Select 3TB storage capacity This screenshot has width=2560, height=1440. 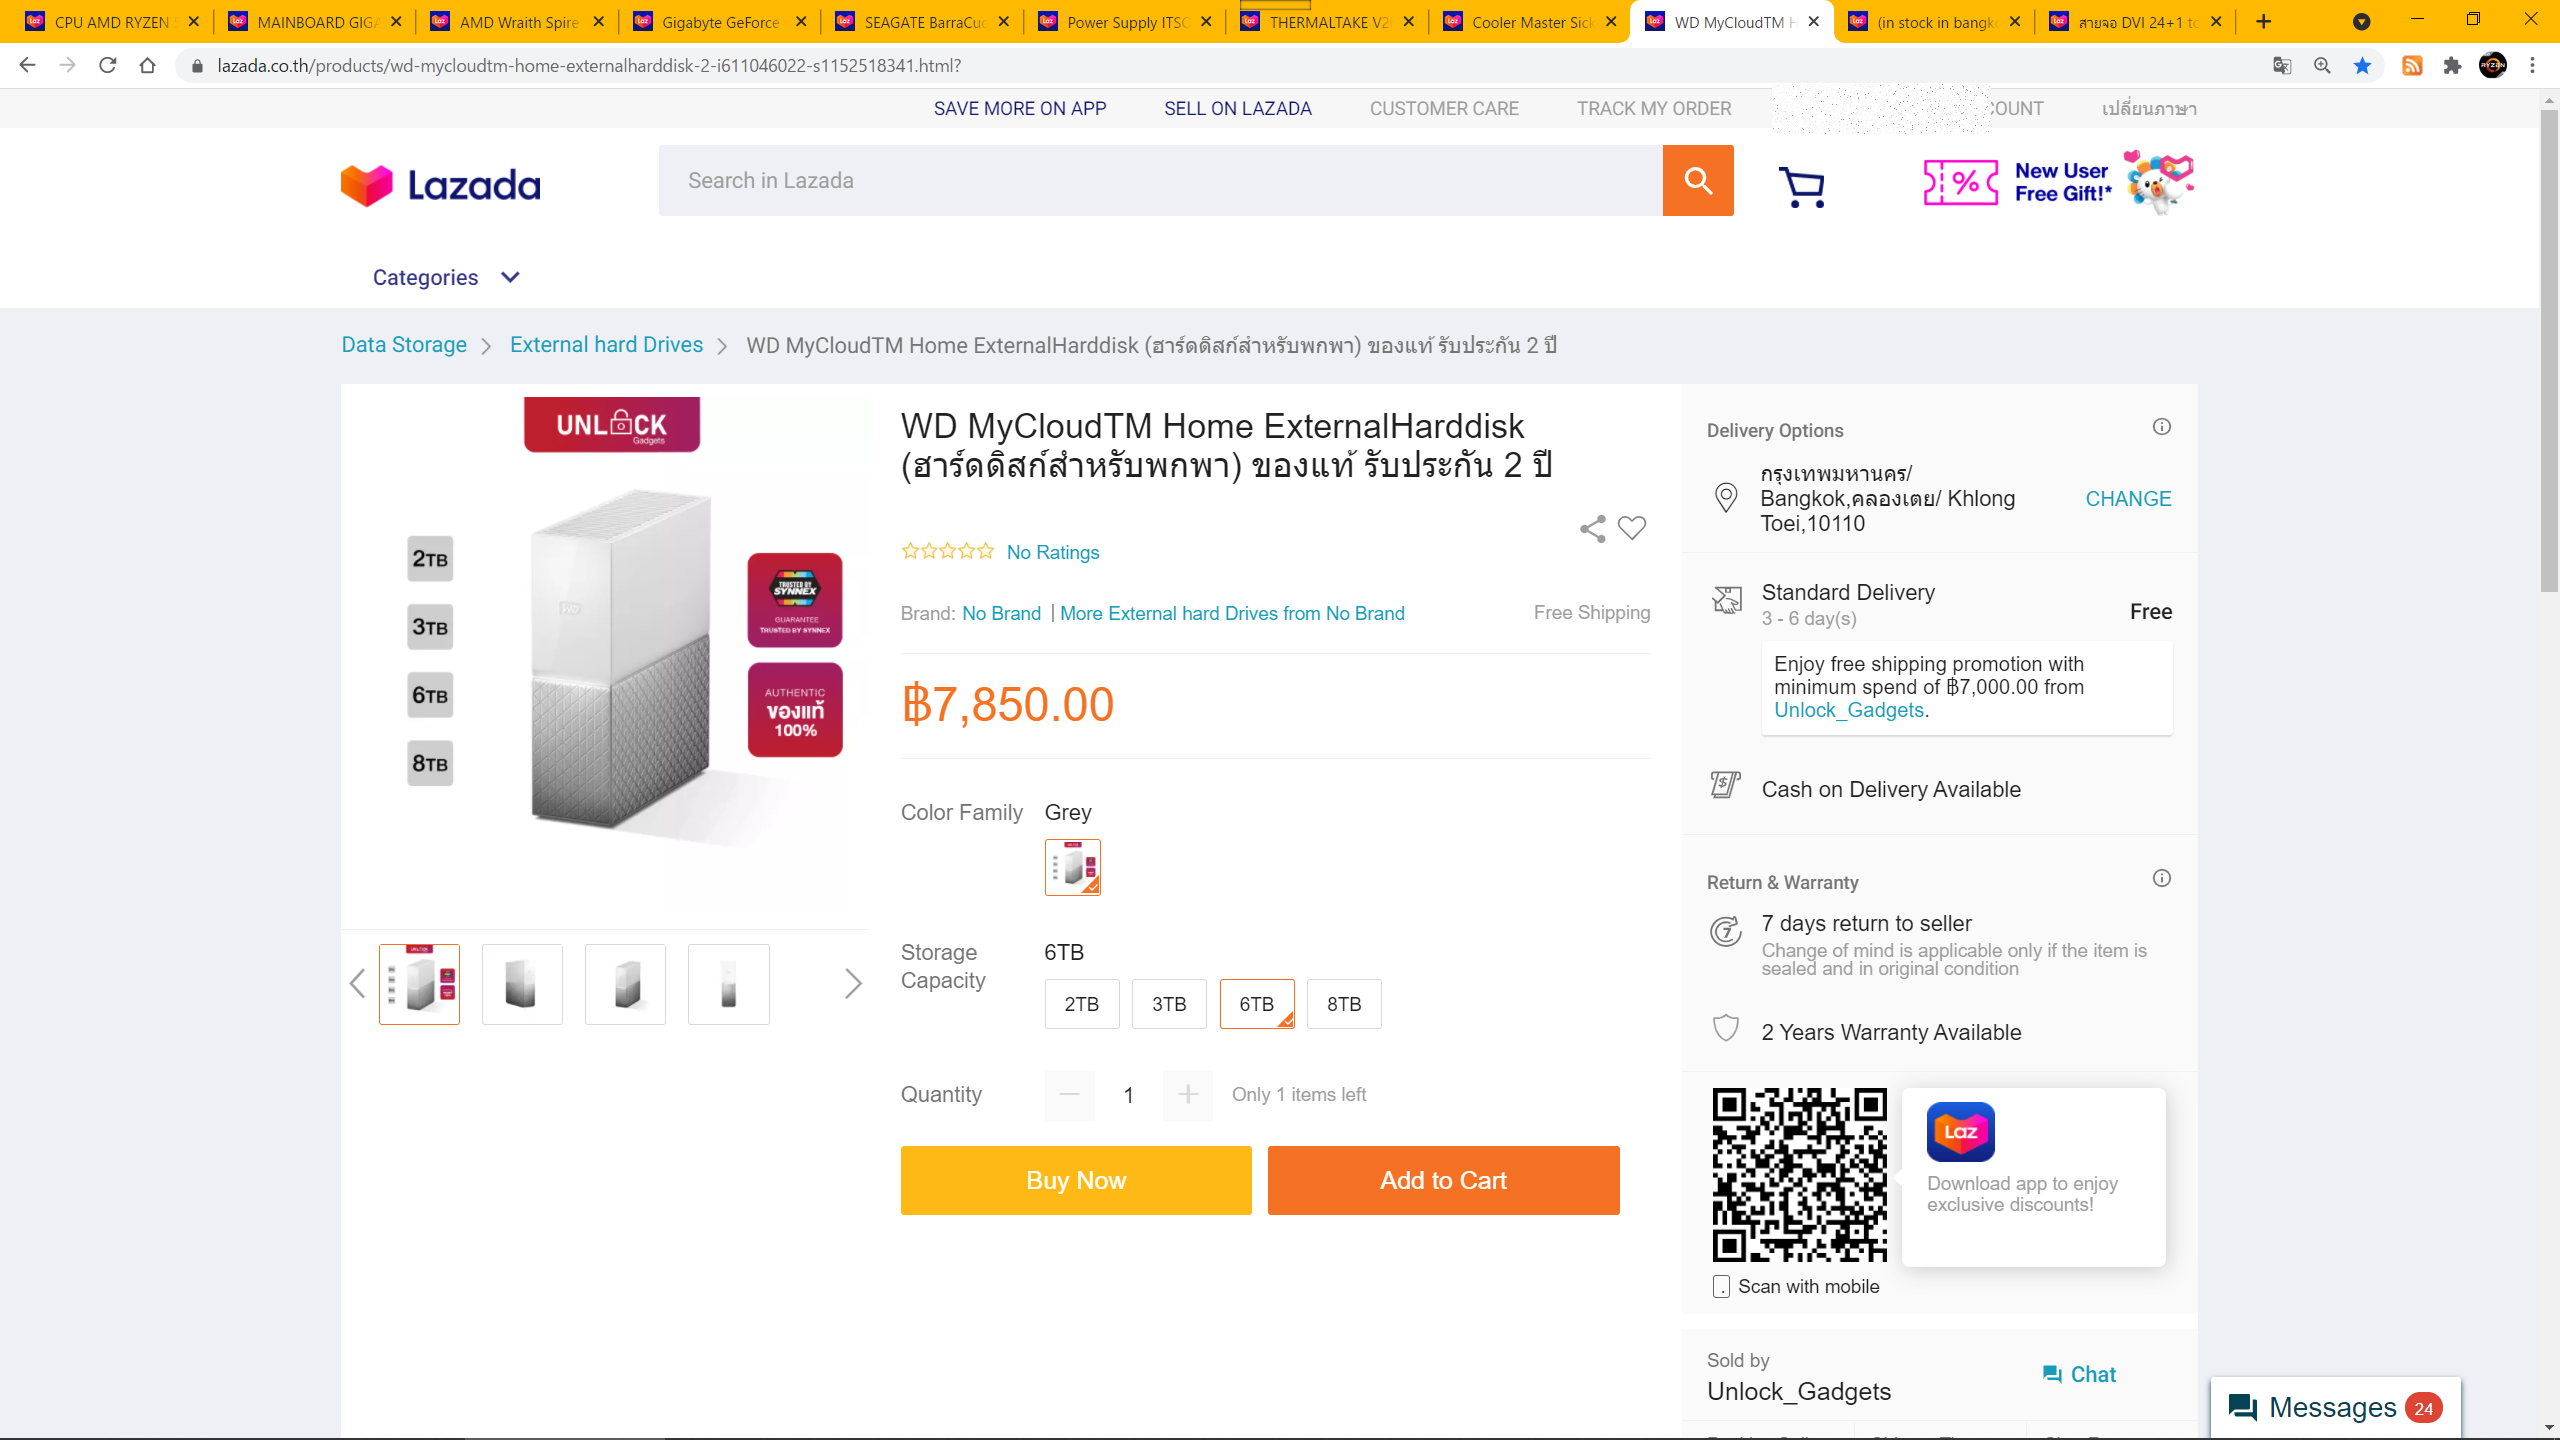1169,1004
